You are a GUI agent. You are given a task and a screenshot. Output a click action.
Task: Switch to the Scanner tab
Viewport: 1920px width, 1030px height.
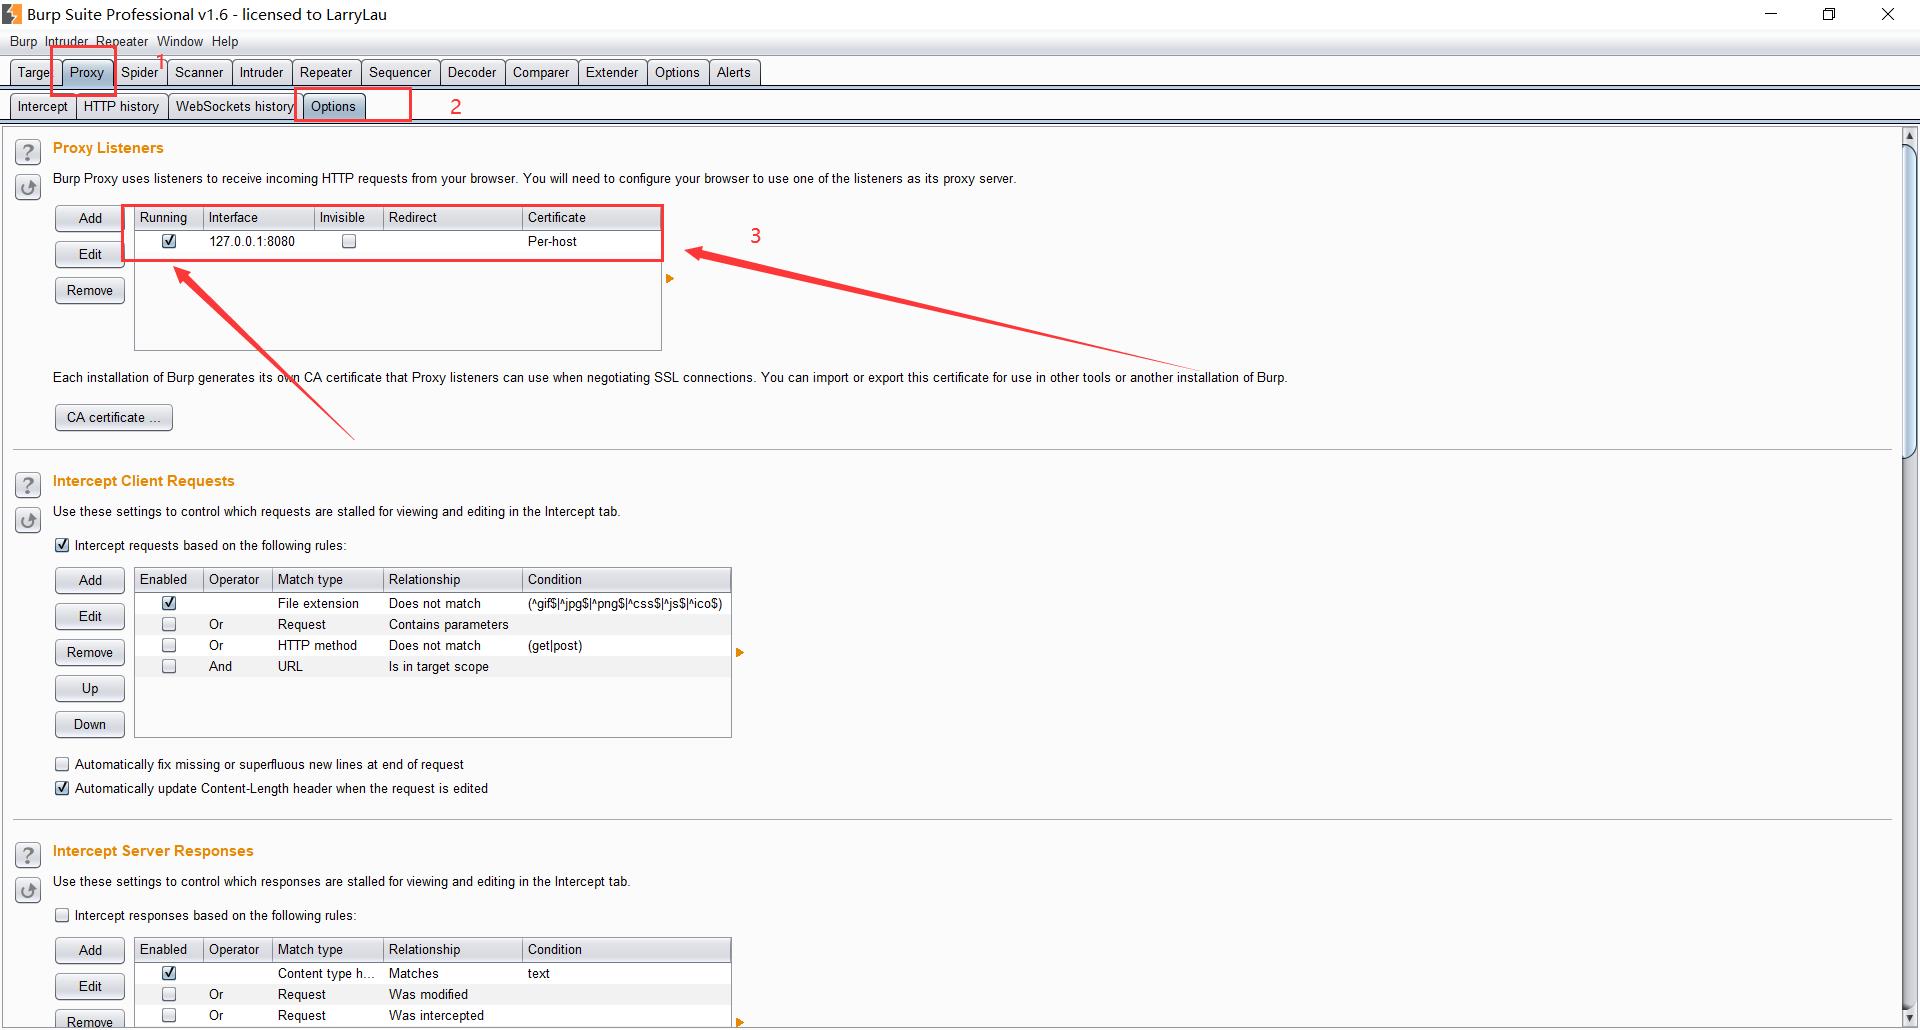pyautogui.click(x=199, y=72)
